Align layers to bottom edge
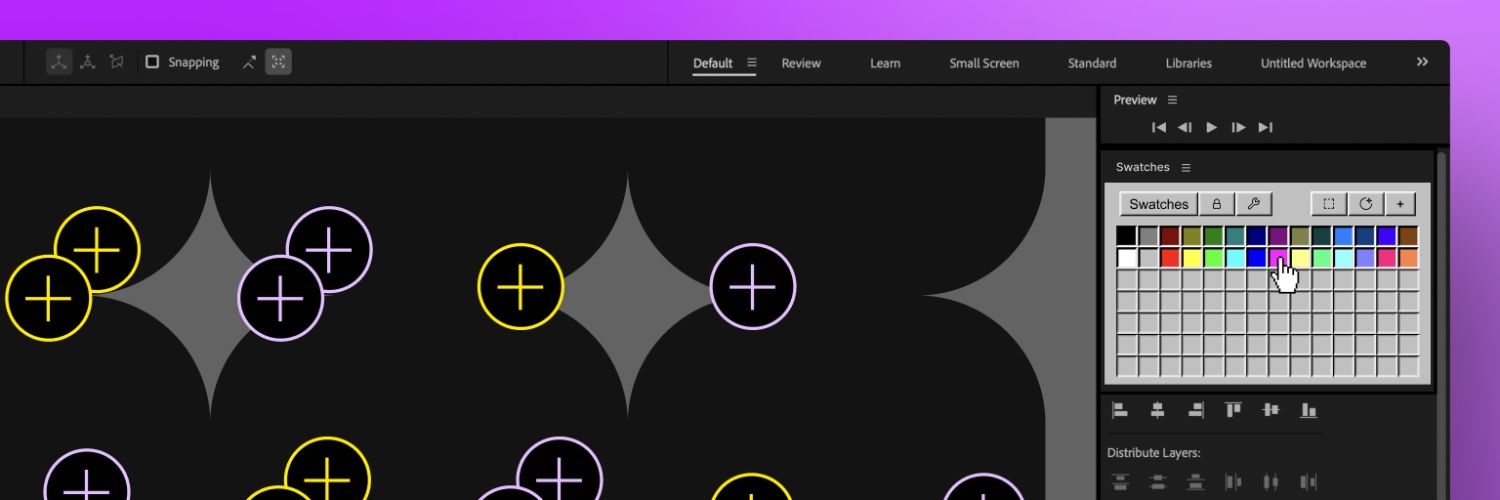 pyautogui.click(x=1309, y=410)
